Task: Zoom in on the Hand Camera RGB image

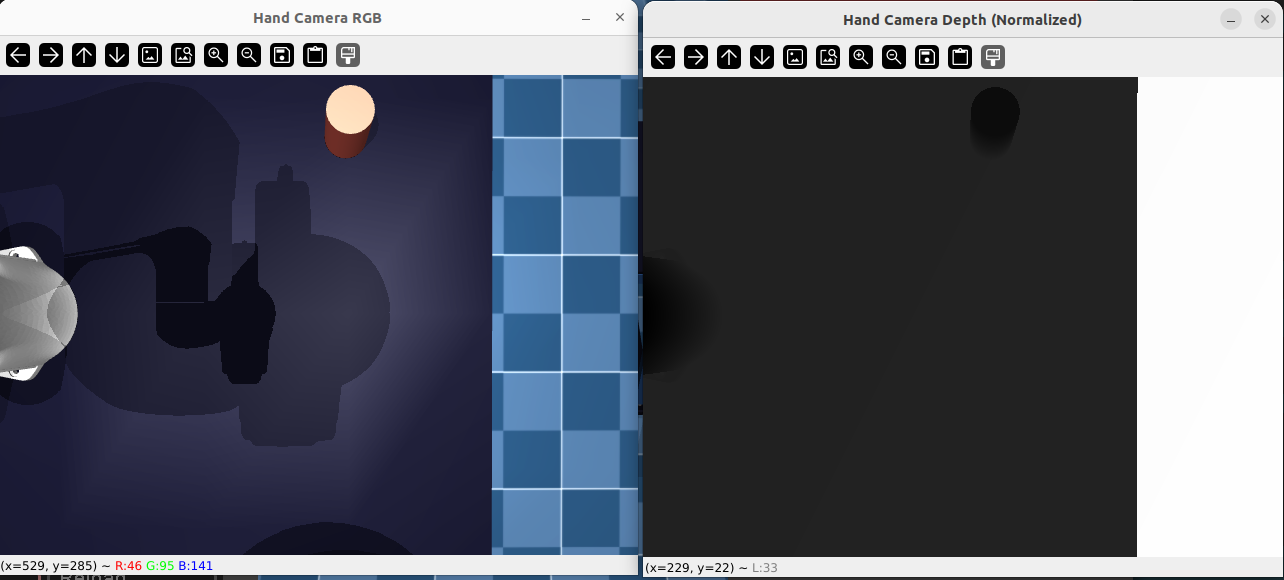Action: pyautogui.click(x=216, y=55)
